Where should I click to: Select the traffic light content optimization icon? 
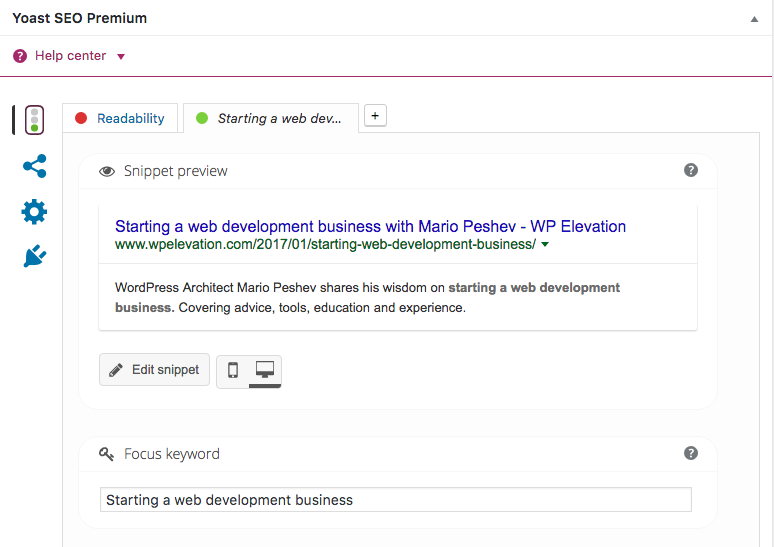click(x=35, y=120)
